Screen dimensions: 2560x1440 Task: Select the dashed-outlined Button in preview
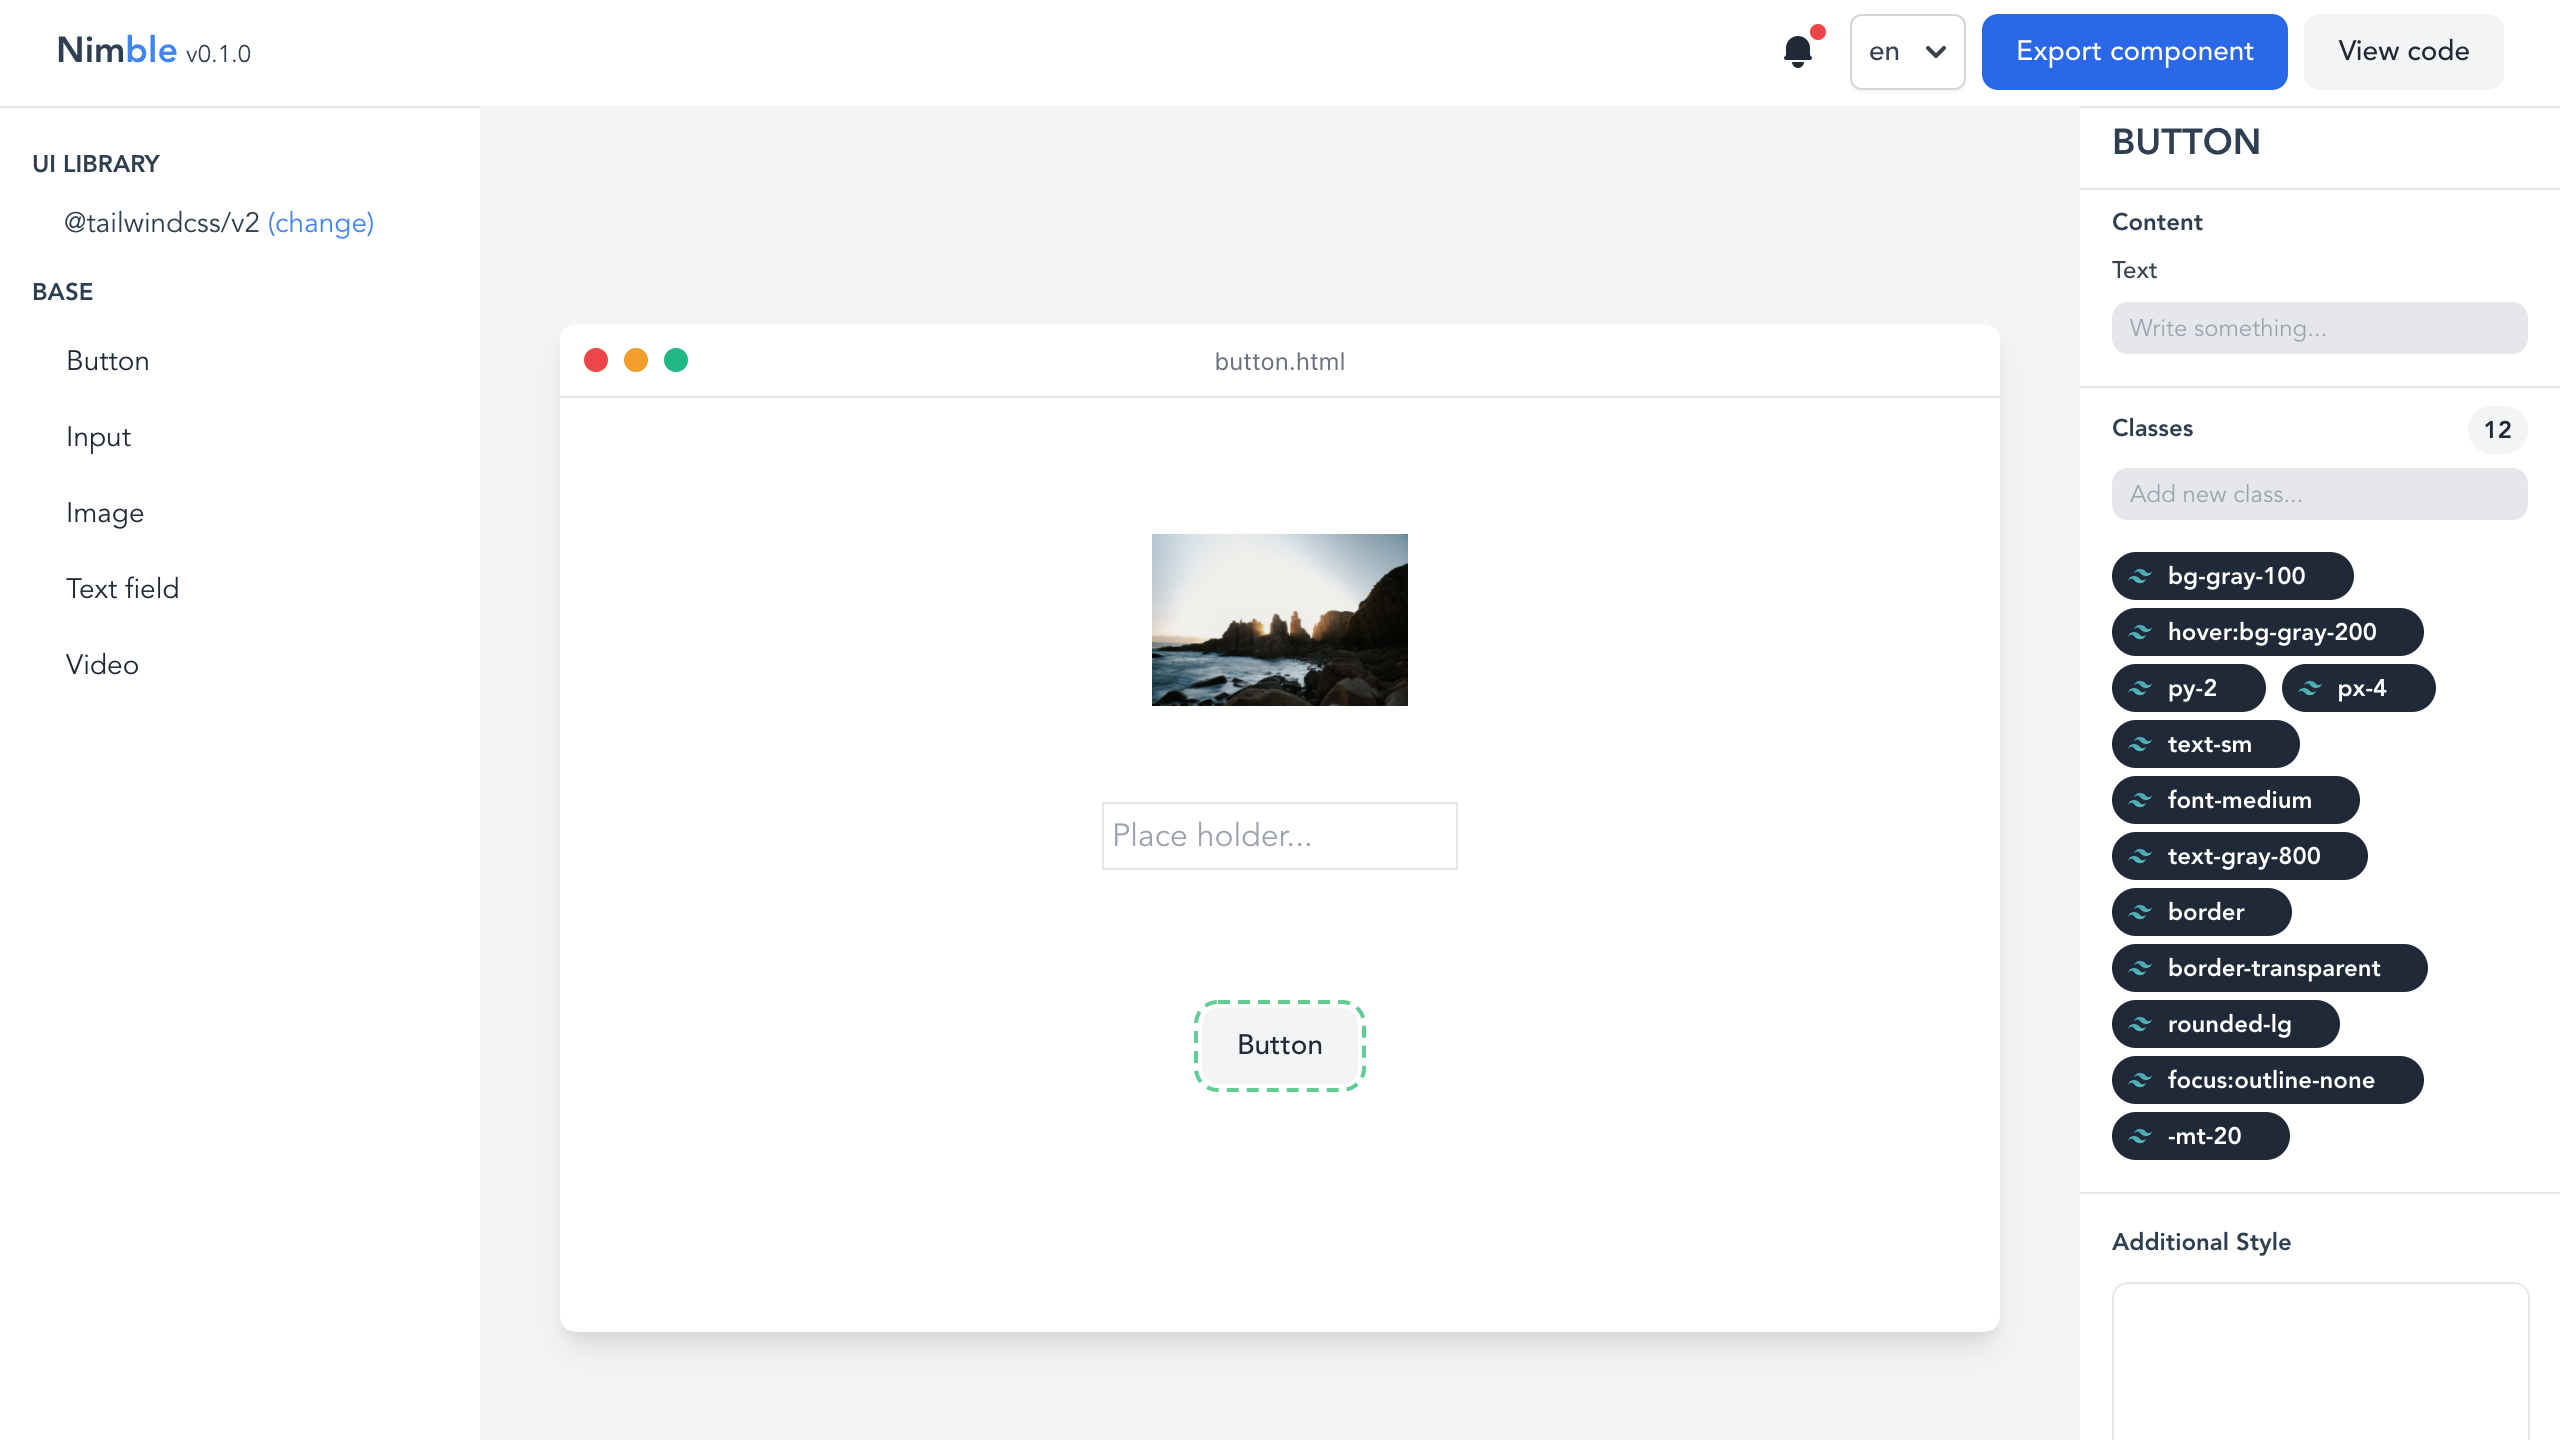[x=1279, y=1045]
